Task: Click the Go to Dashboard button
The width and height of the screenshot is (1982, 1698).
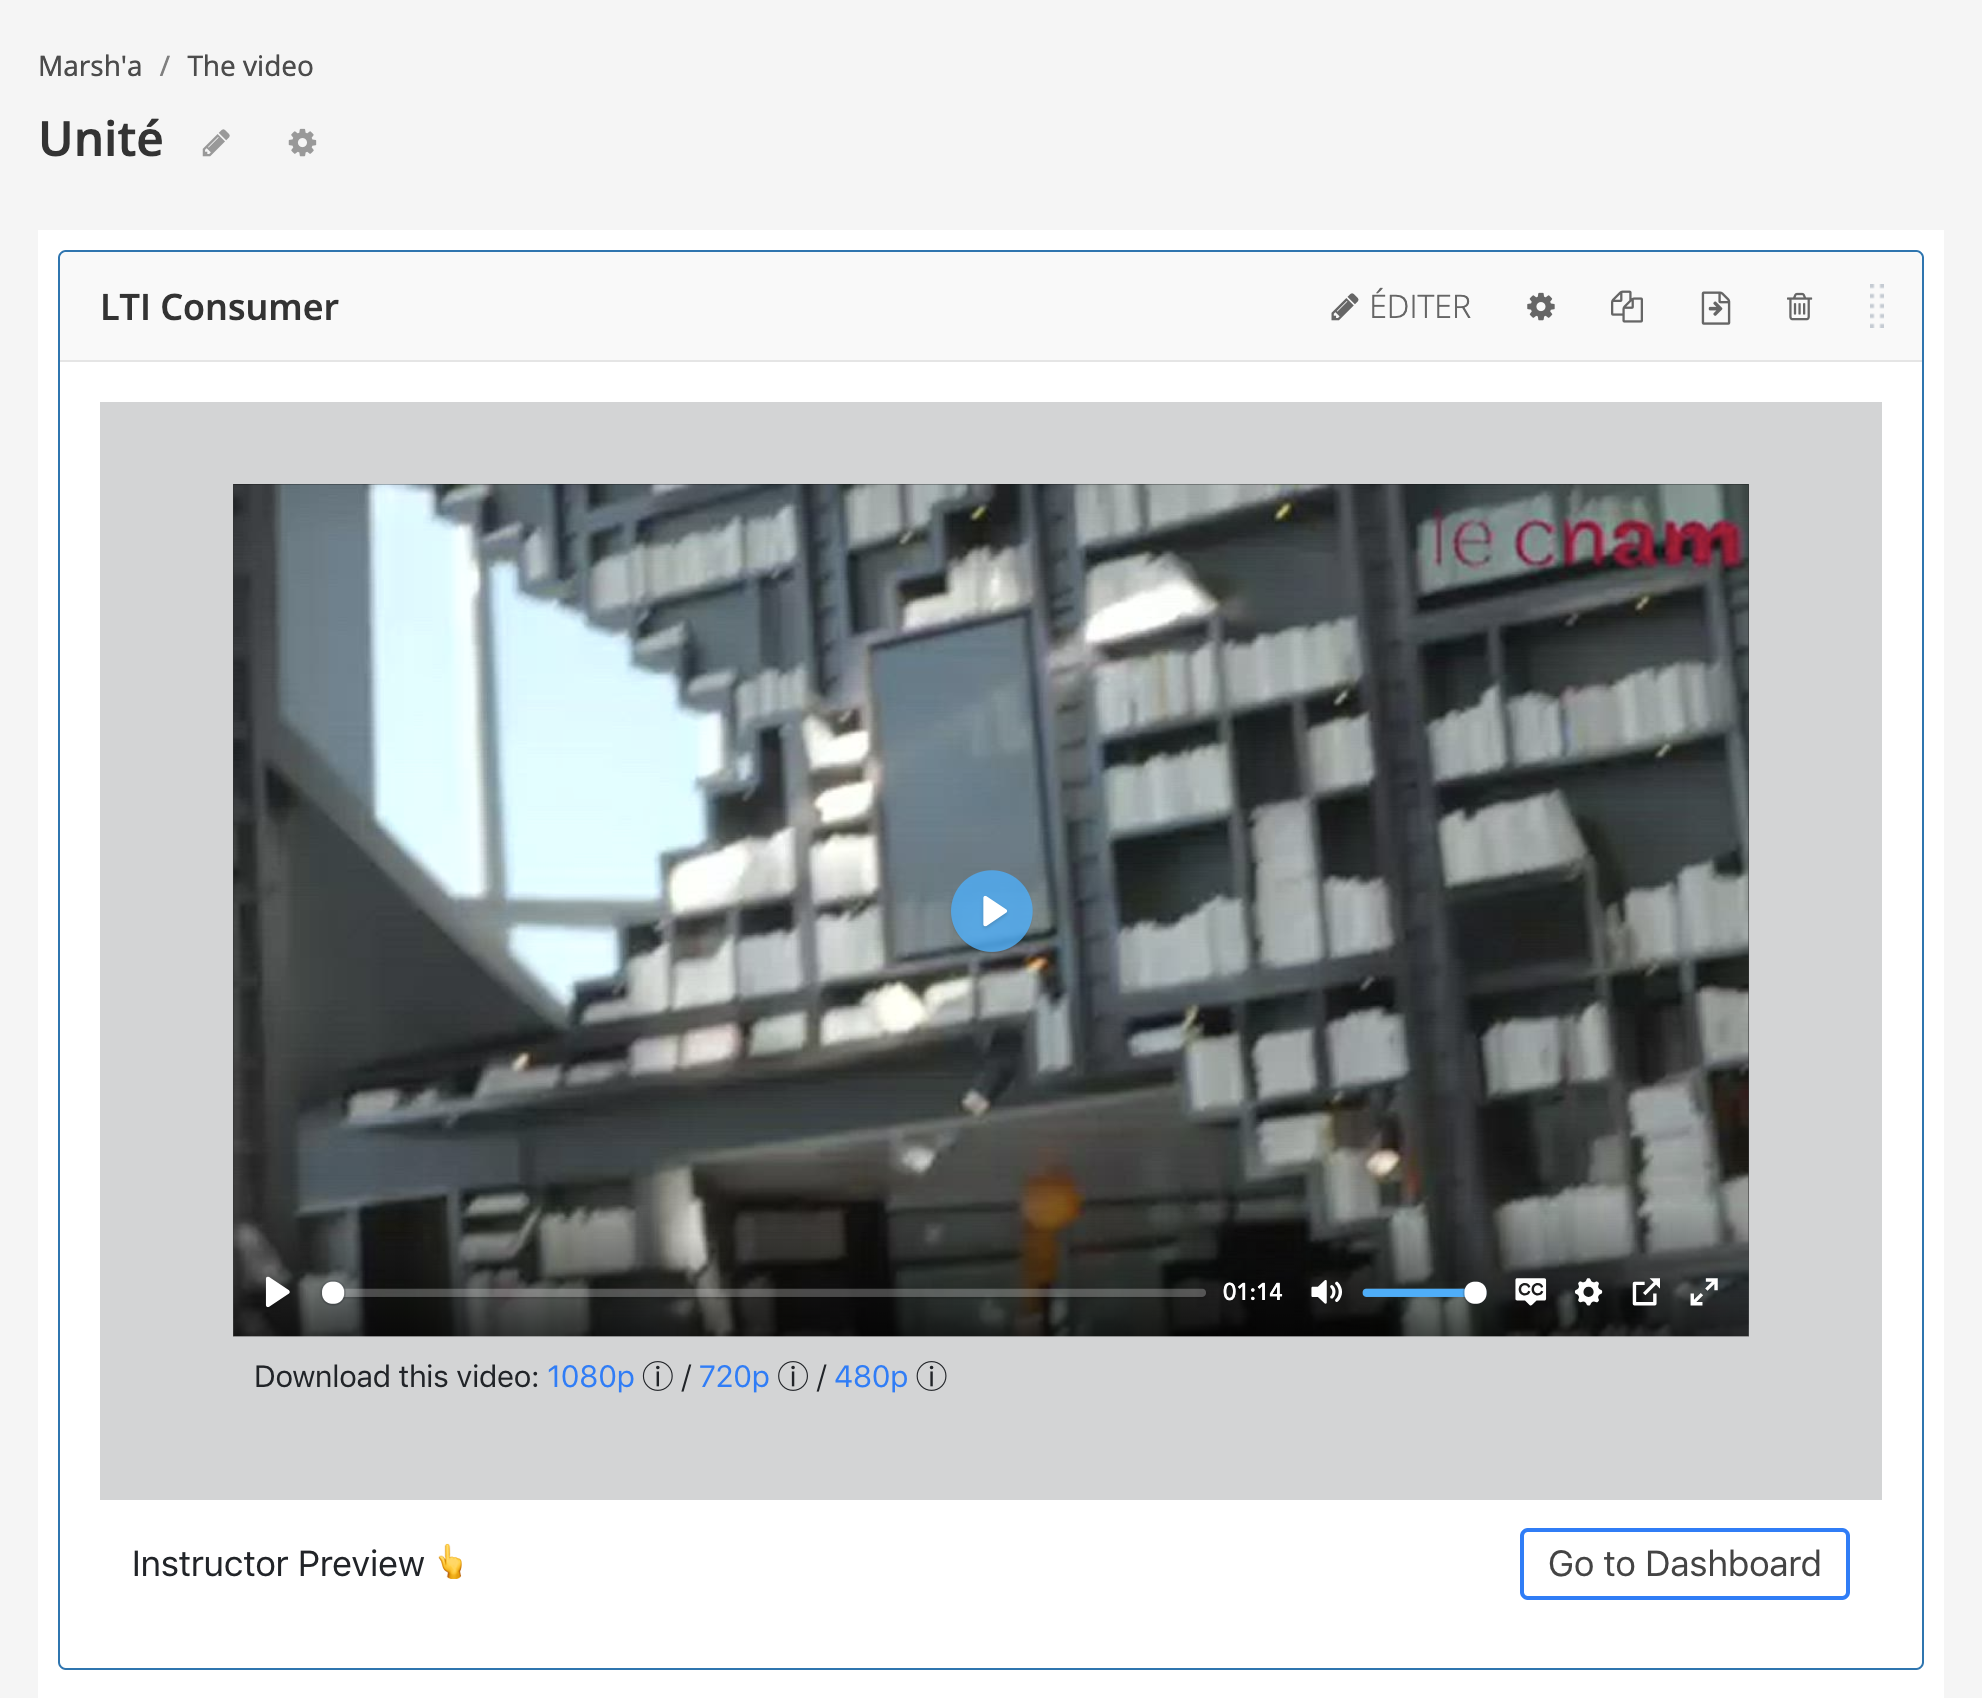Action: point(1684,1564)
